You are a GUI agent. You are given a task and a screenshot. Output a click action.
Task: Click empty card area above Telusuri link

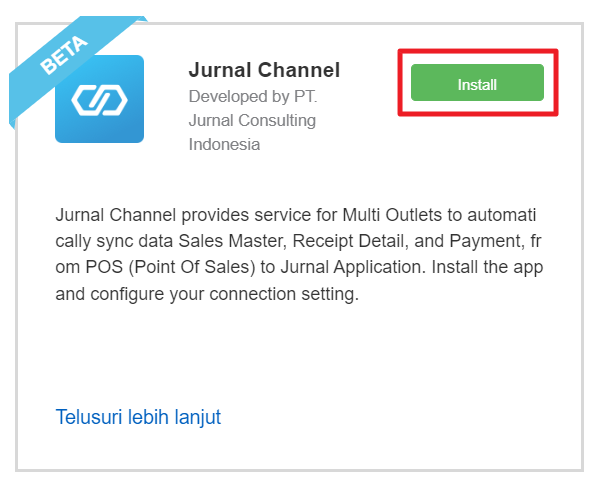pyautogui.click(x=299, y=356)
